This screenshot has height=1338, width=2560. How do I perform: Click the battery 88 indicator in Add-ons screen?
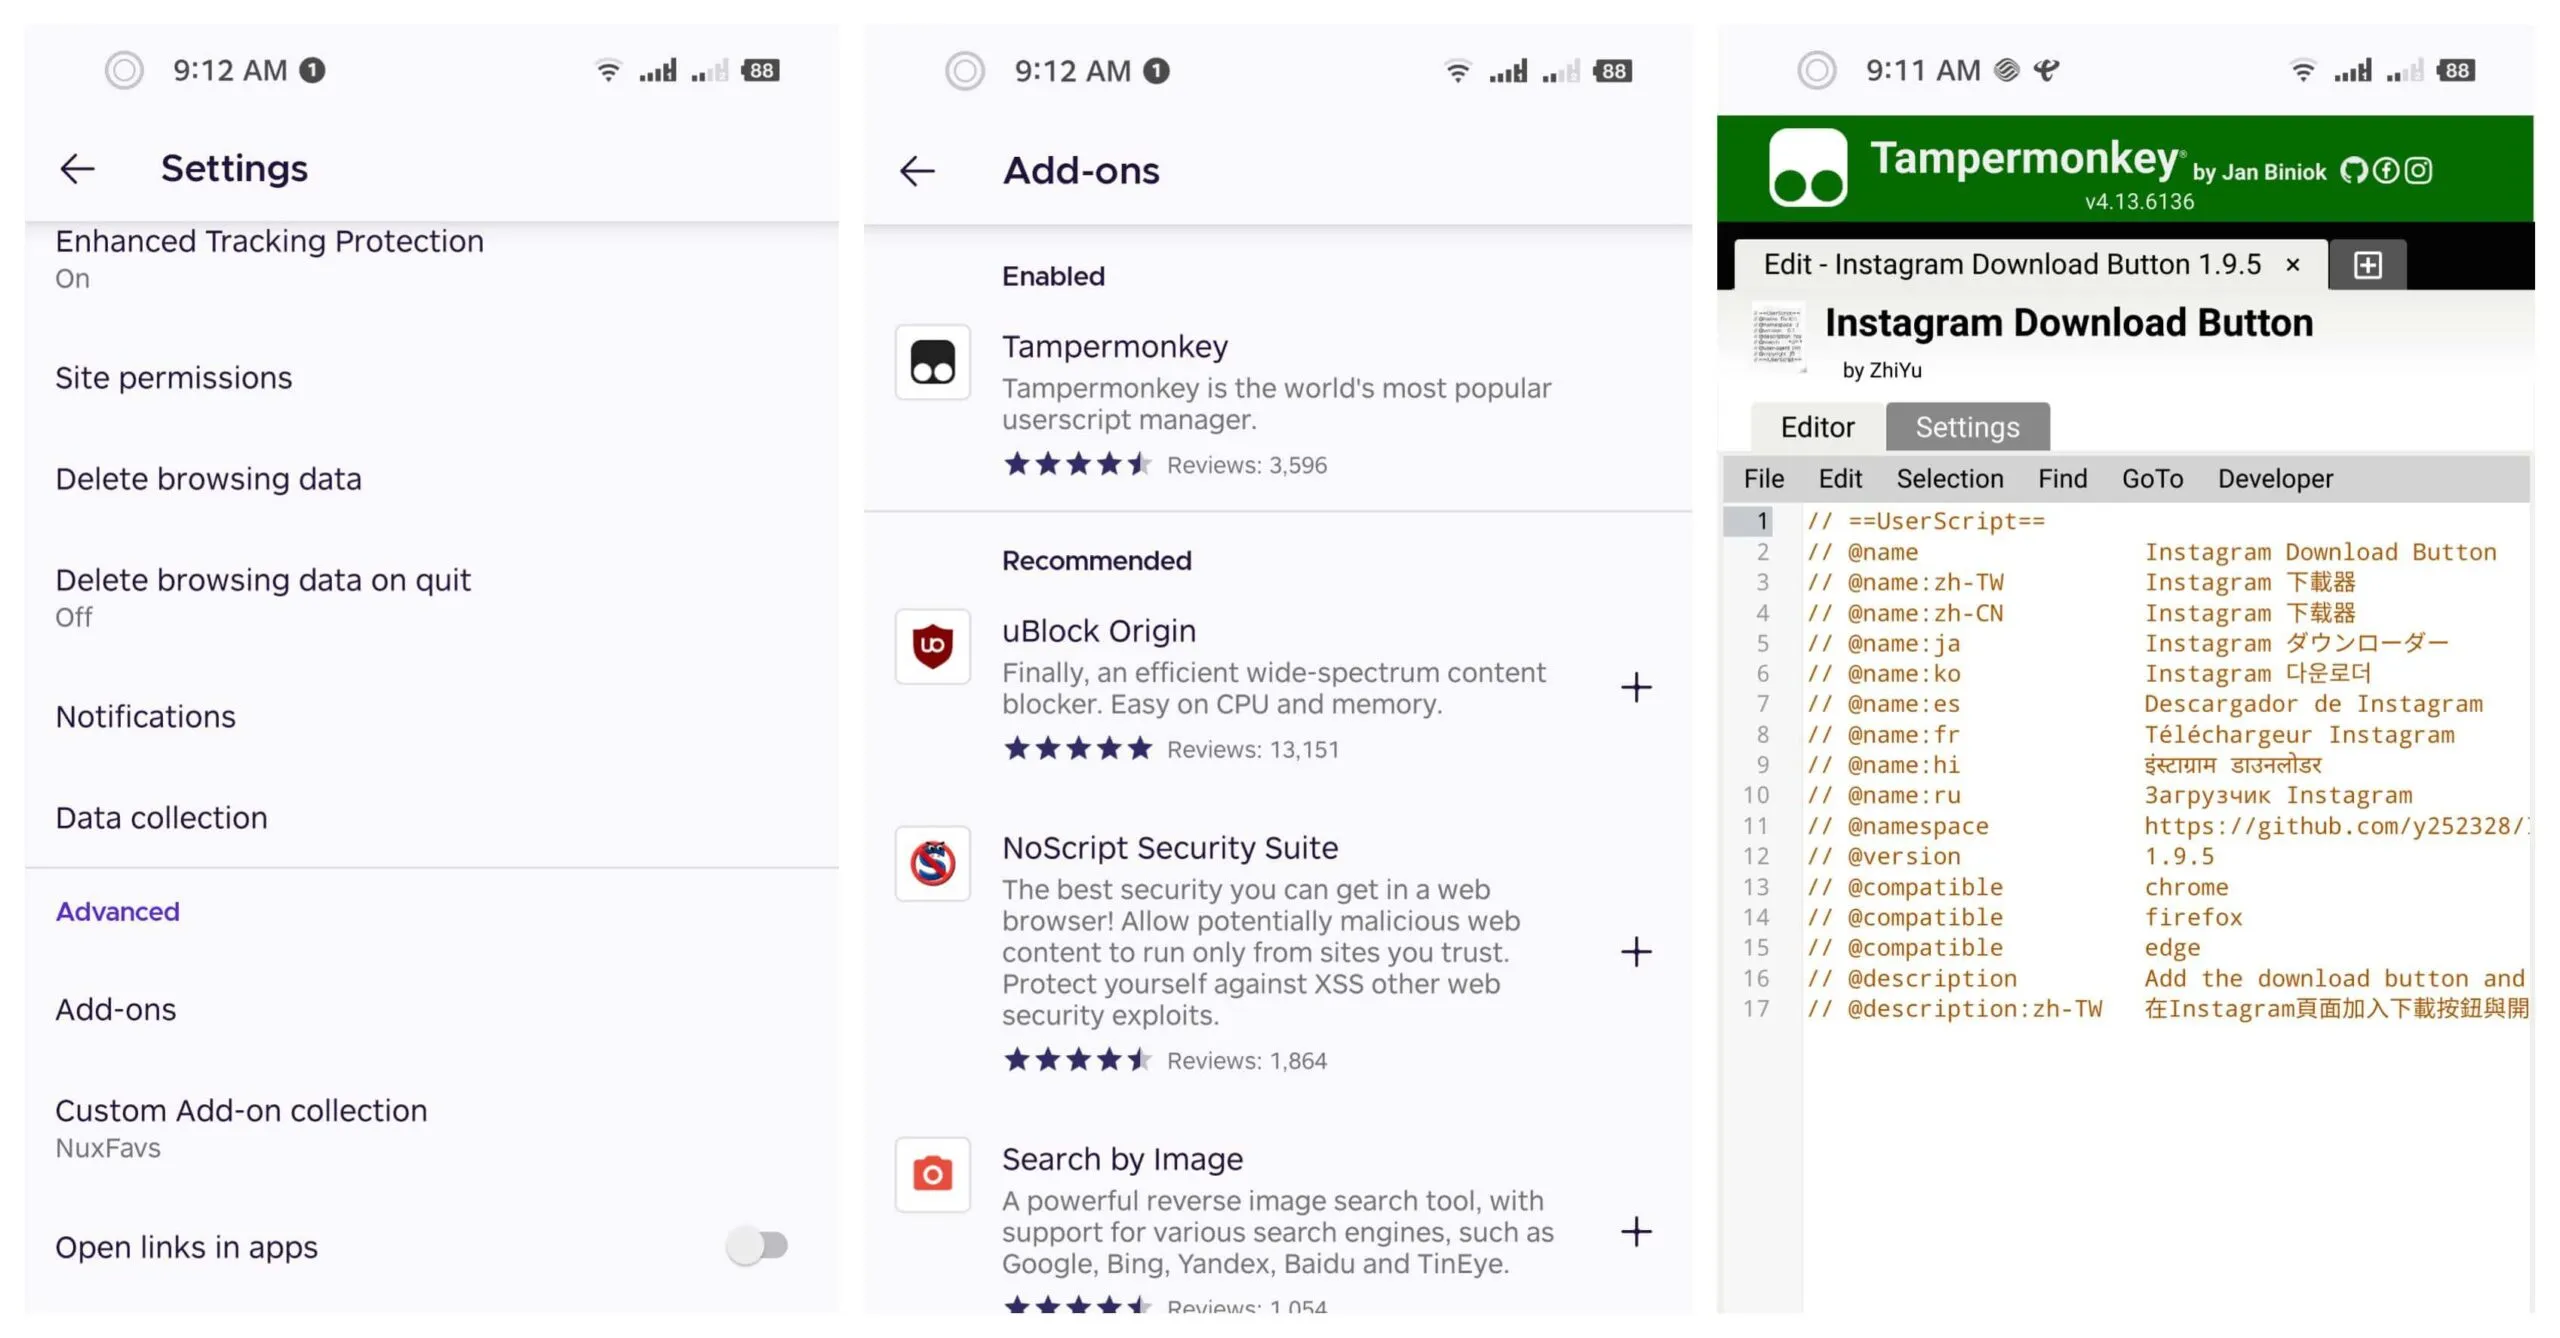pos(1612,71)
